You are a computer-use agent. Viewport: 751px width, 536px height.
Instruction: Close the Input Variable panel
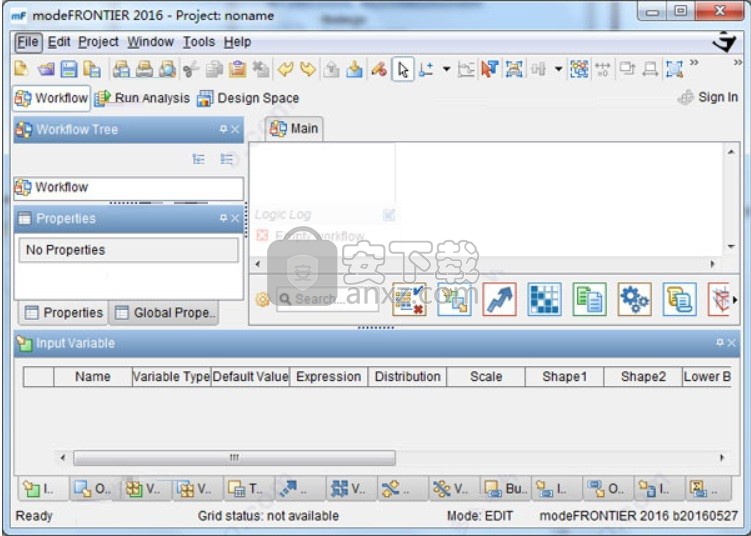coord(731,342)
